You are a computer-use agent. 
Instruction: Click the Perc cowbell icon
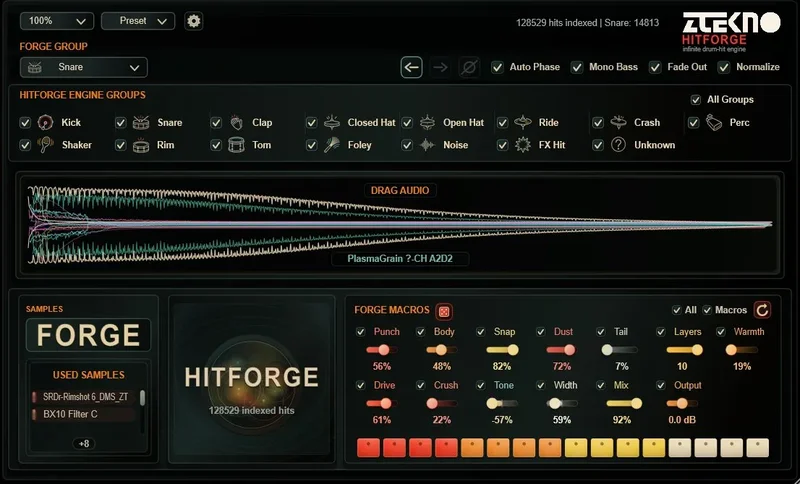(714, 122)
